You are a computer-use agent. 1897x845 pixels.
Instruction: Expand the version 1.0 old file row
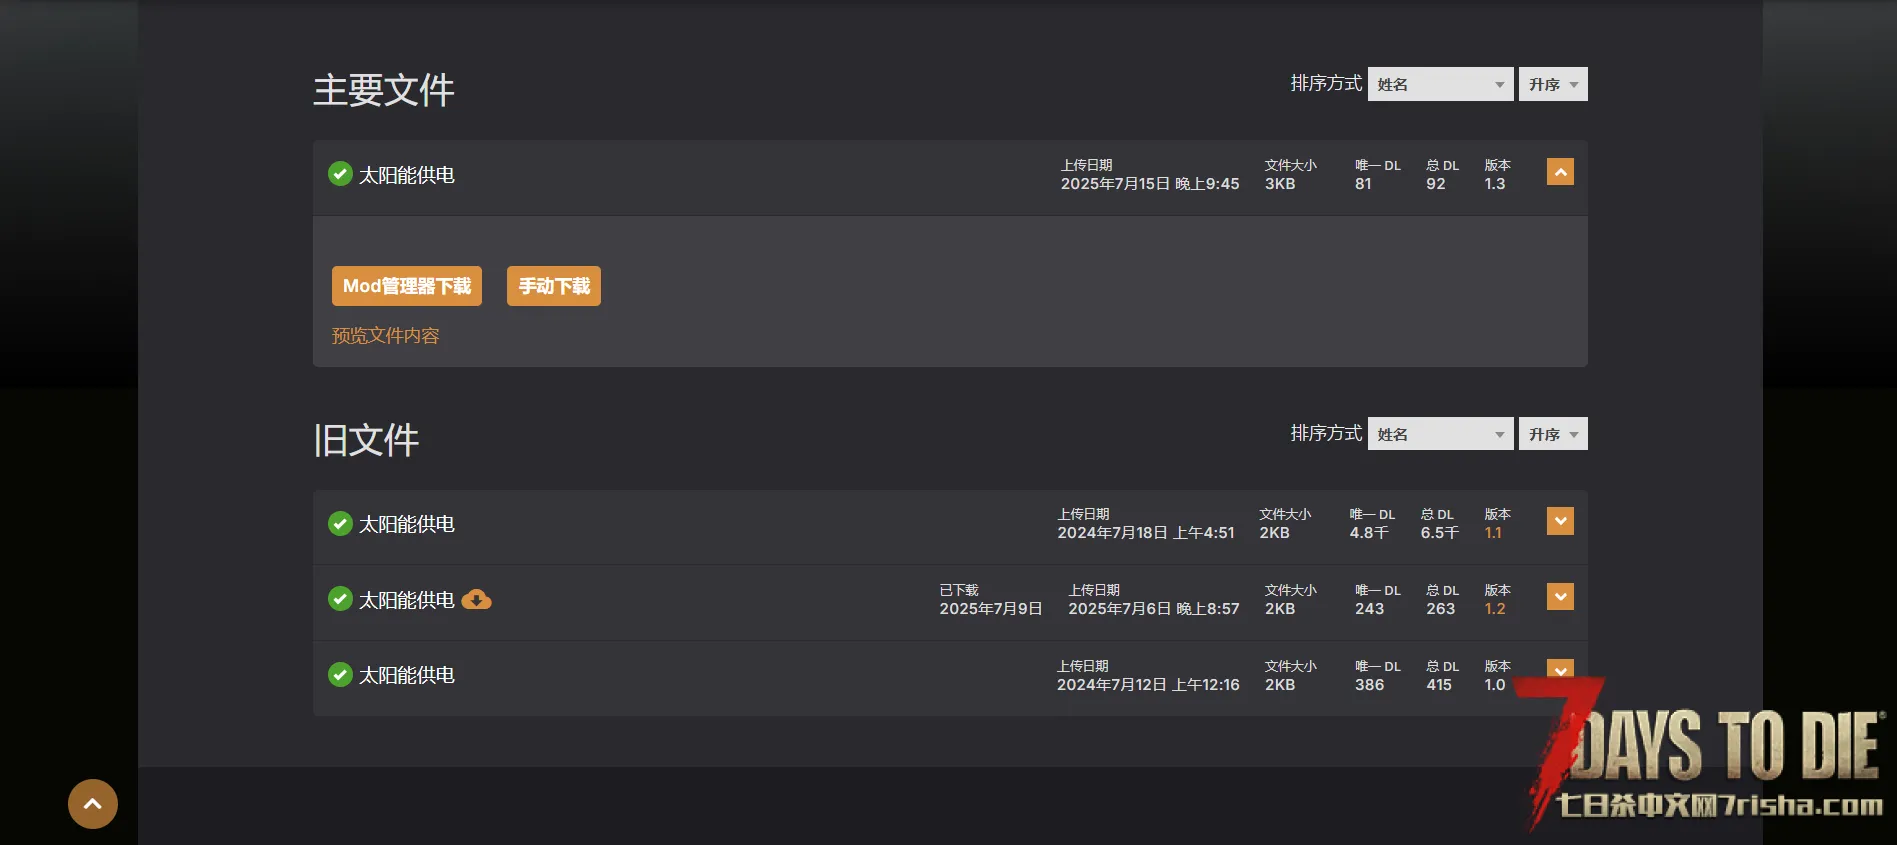1559,668
